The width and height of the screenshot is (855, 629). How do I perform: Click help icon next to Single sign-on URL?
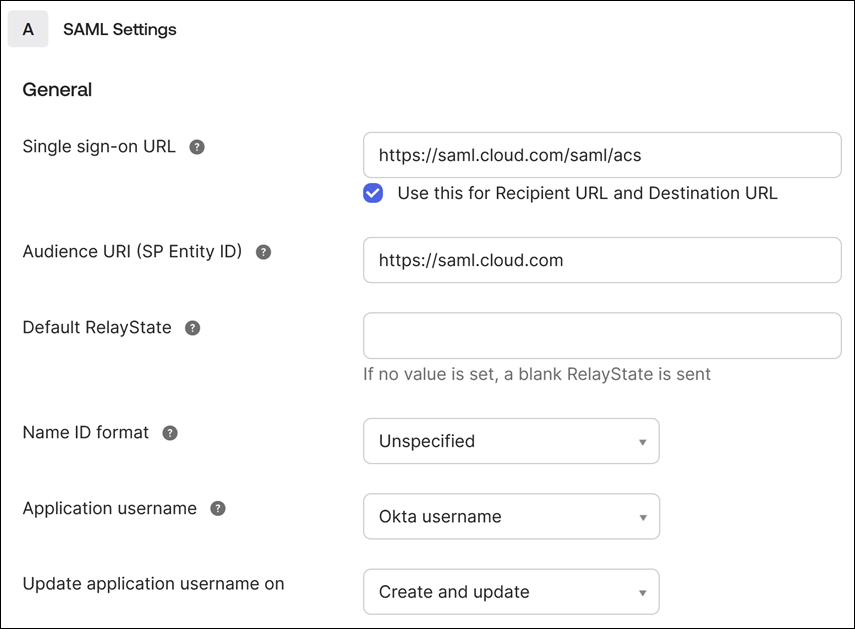[x=198, y=147]
